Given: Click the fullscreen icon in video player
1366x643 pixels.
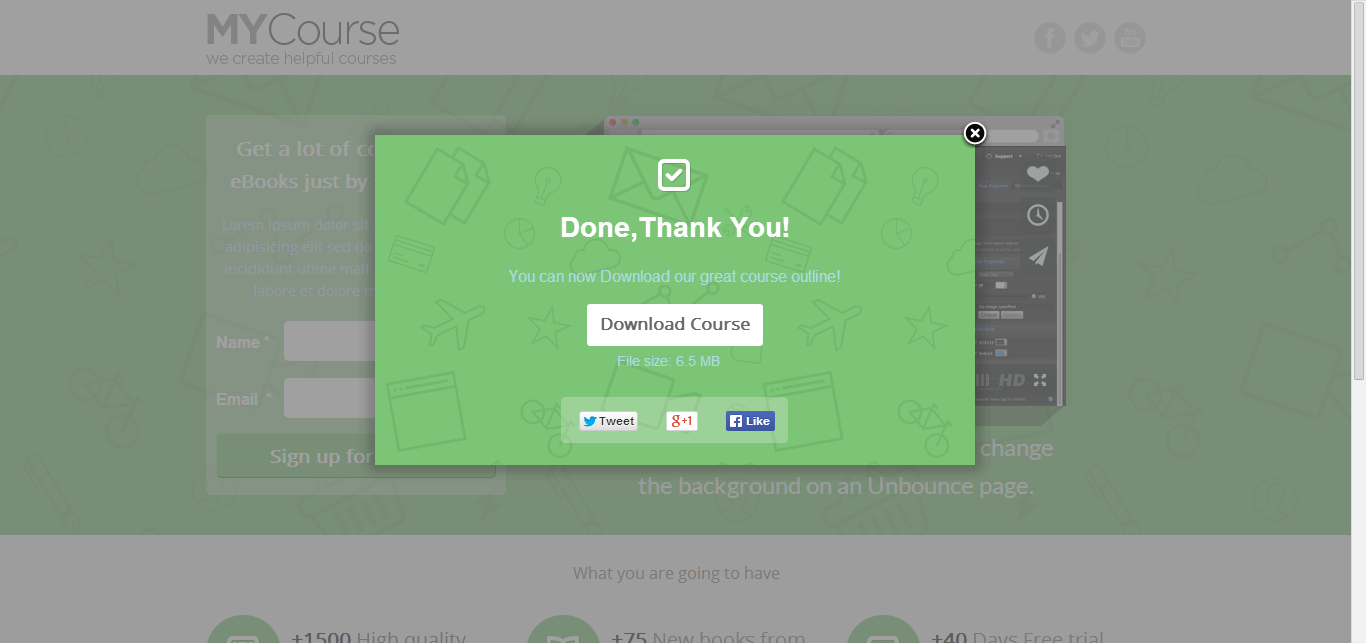Looking at the screenshot, I should point(1040,380).
